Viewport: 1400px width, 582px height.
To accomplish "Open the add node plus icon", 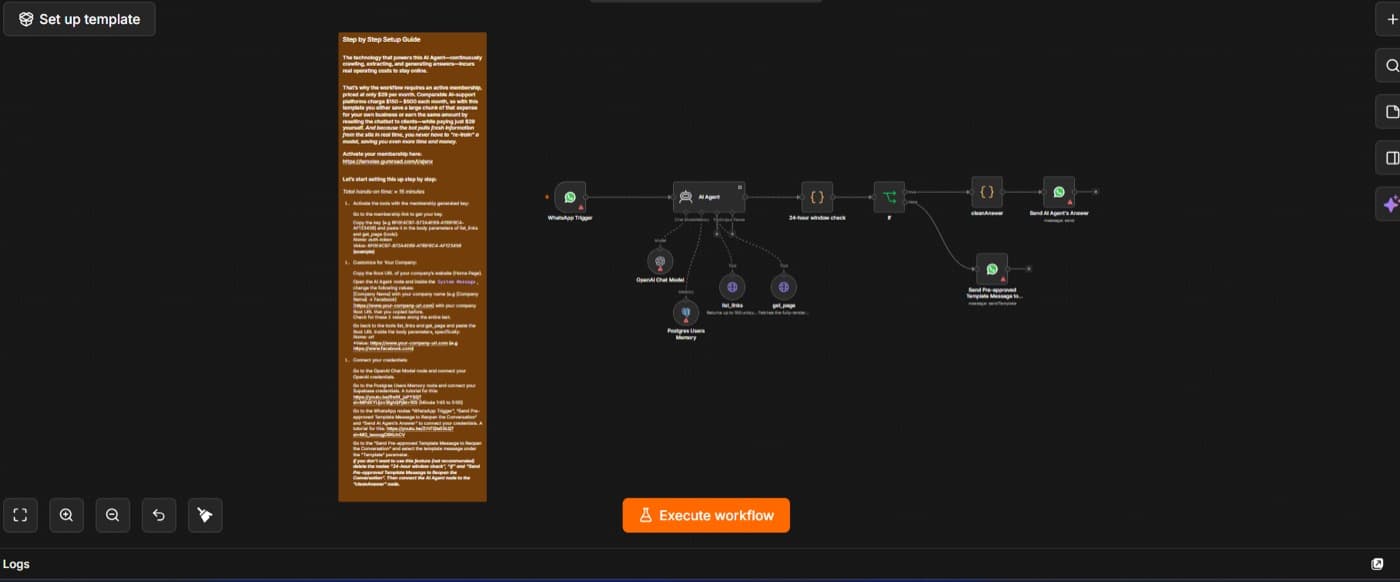I will click(1391, 19).
